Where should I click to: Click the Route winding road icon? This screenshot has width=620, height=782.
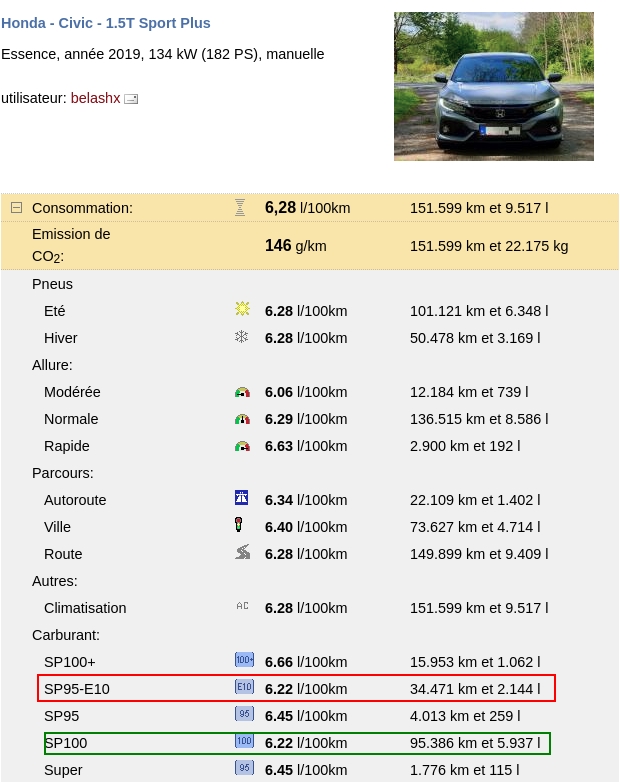[x=242, y=552]
